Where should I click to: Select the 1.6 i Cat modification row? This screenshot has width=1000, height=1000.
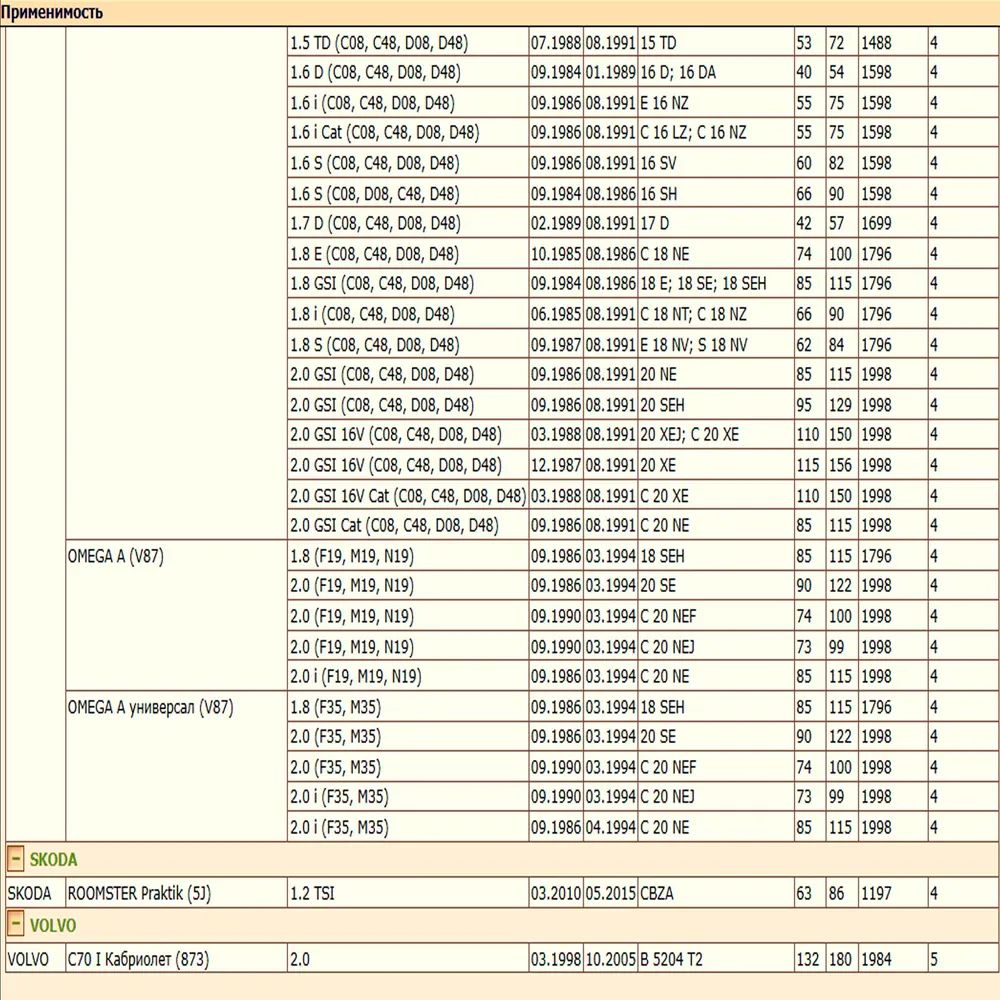click(x=384, y=133)
